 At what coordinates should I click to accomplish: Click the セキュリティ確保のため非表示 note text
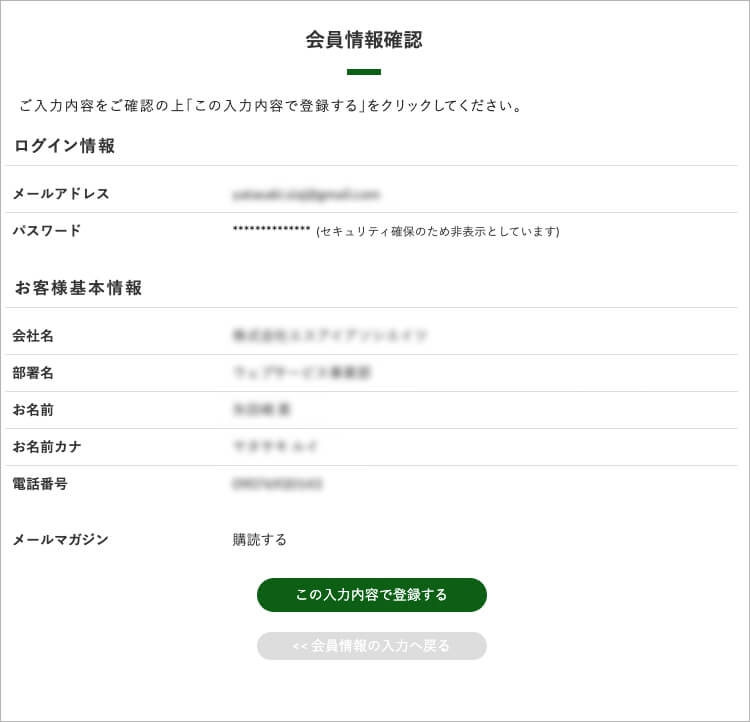438,232
